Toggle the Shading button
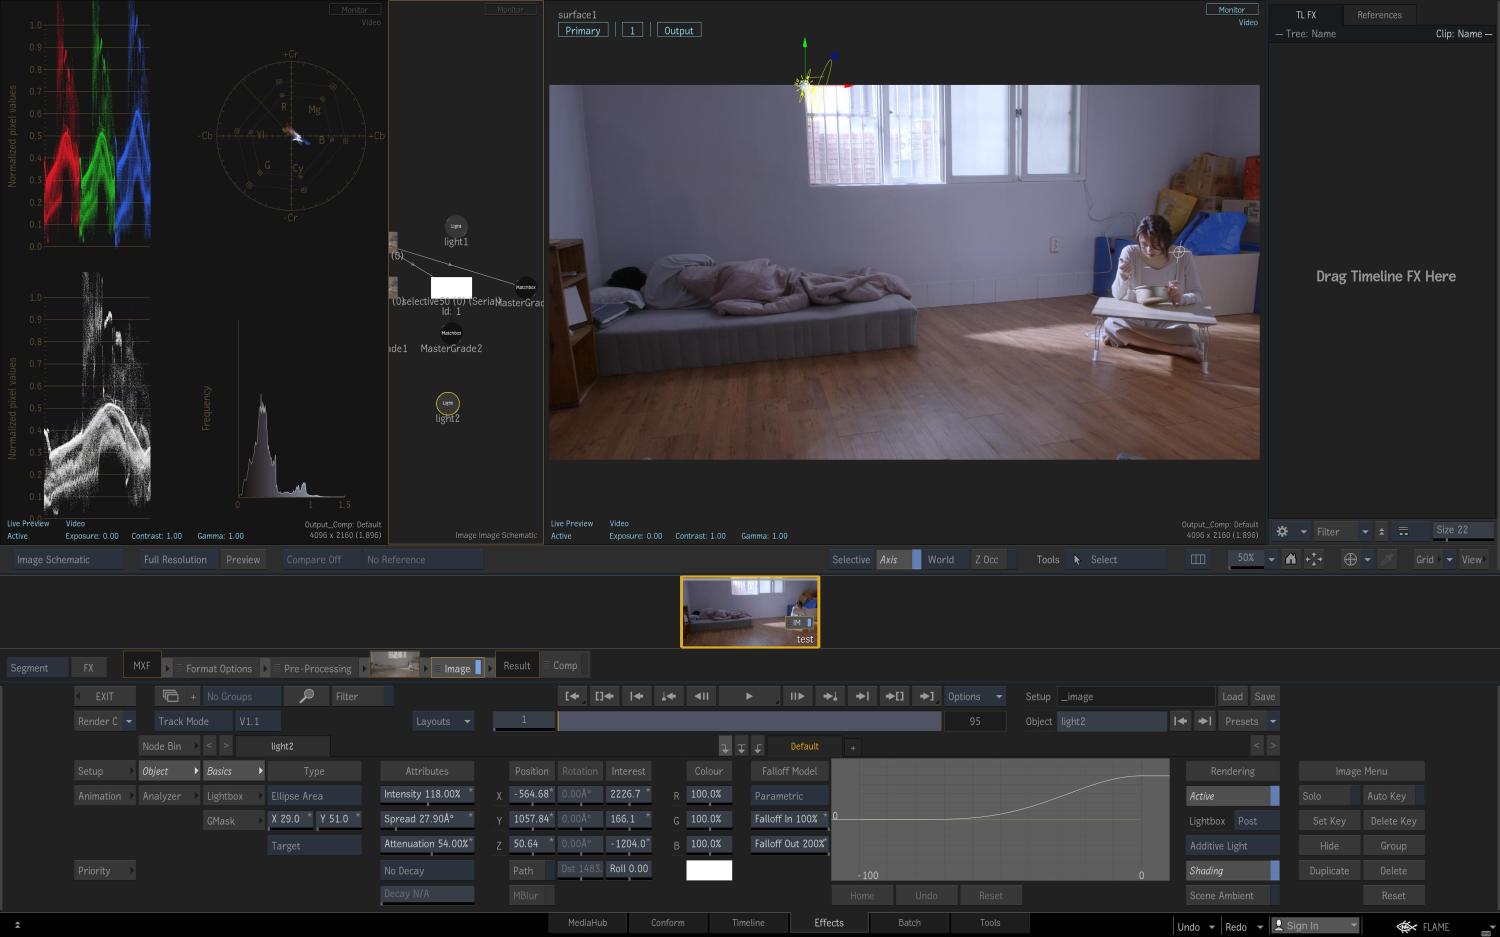This screenshot has height=937, width=1500. [1232, 871]
